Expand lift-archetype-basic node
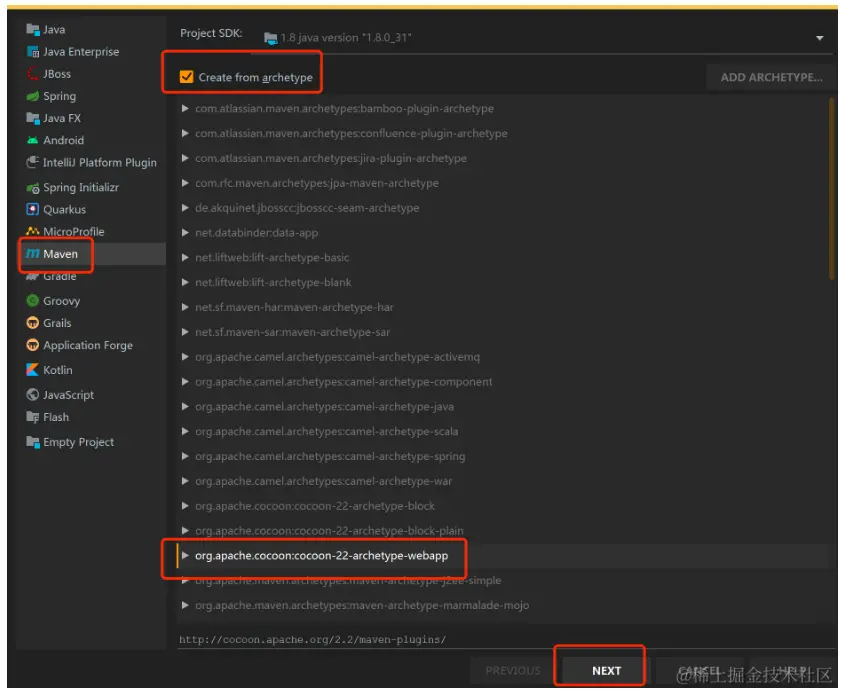841x693 pixels. (185, 257)
